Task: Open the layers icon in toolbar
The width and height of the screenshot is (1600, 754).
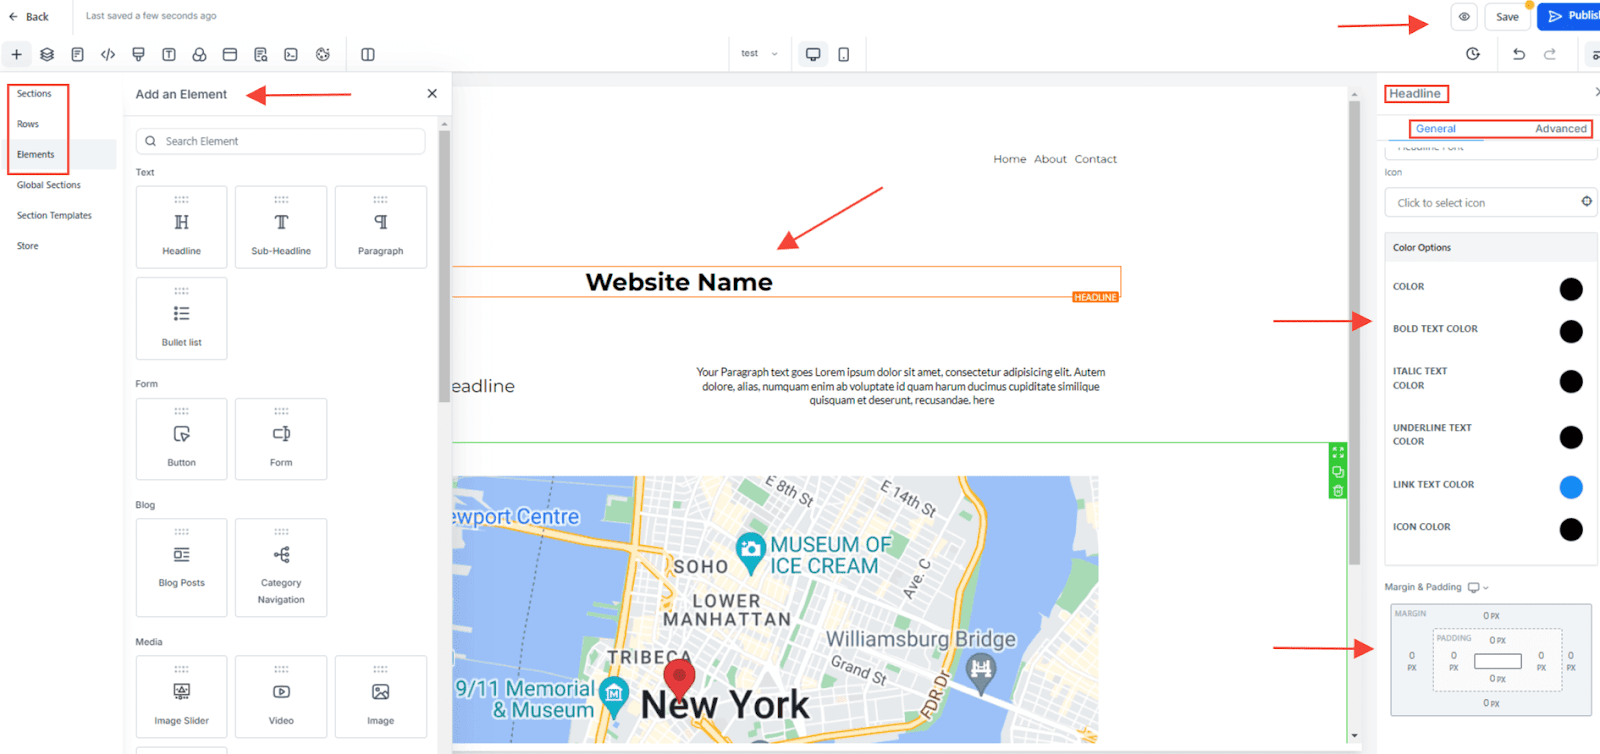Action: [47, 55]
